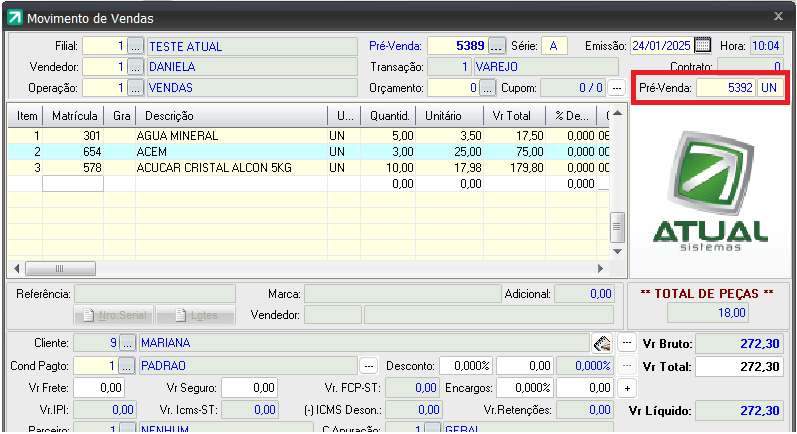
Task: Click the Orçamento lookup ellipsis button
Action: tap(487, 88)
